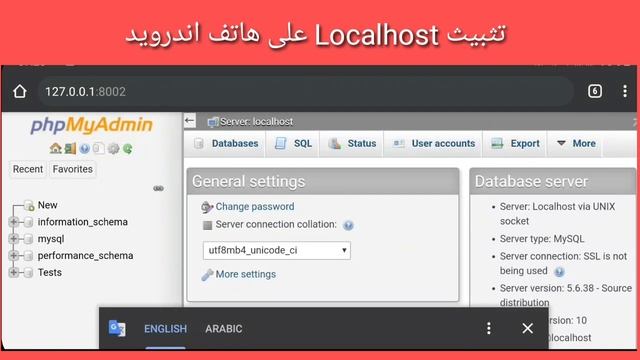640x360 pixels.
Task: Expand the Tests database node
Action: pyautogui.click(x=13, y=272)
